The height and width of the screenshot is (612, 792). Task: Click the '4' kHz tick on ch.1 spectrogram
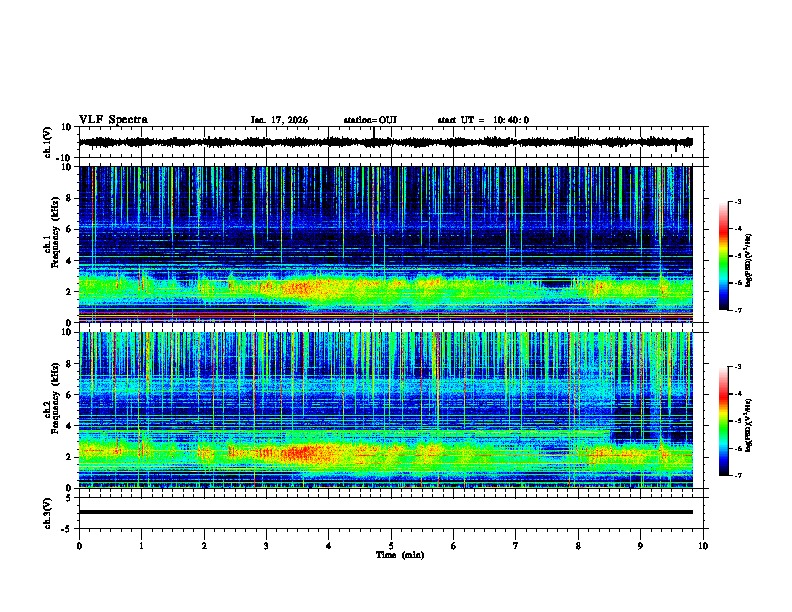[69, 261]
